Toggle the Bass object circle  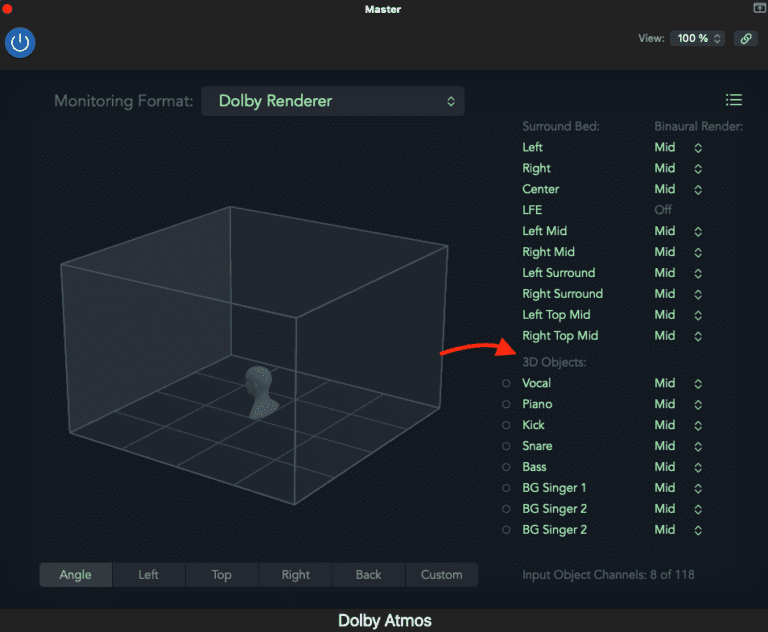click(506, 467)
